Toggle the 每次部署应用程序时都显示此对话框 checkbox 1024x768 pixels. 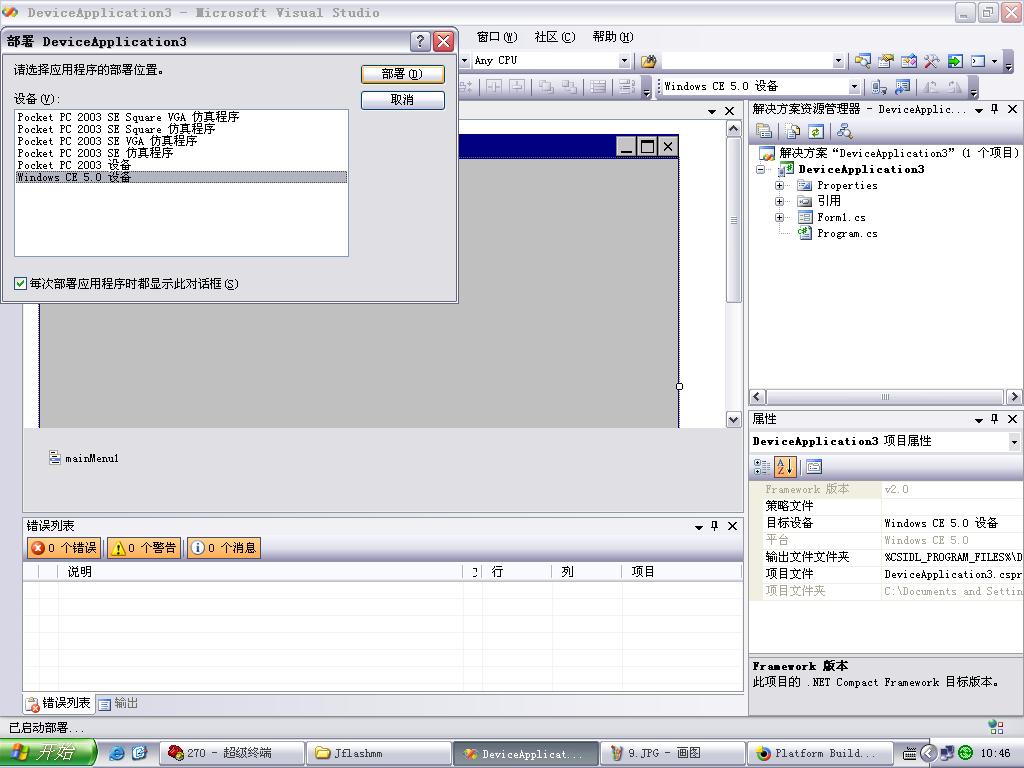(20, 283)
